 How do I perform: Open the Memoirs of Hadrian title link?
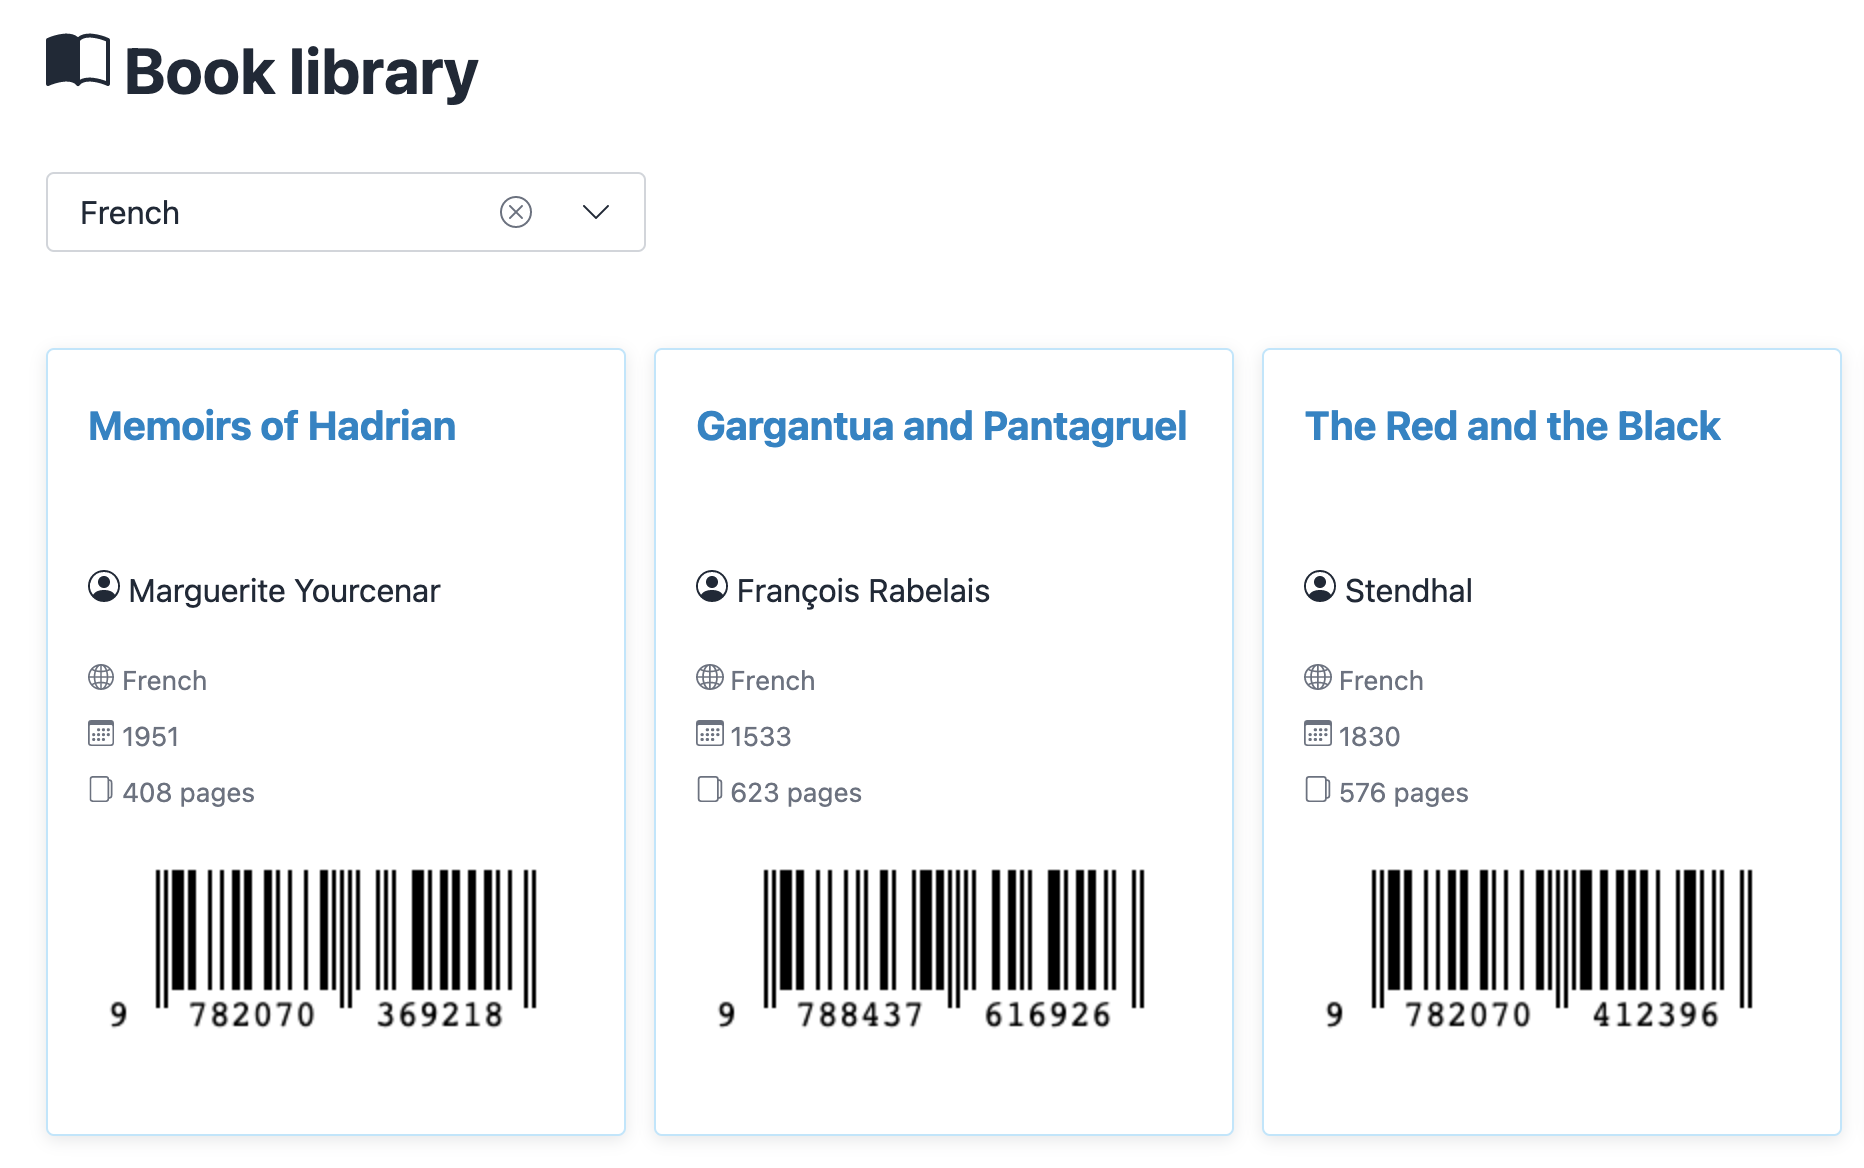pyautogui.click(x=272, y=426)
